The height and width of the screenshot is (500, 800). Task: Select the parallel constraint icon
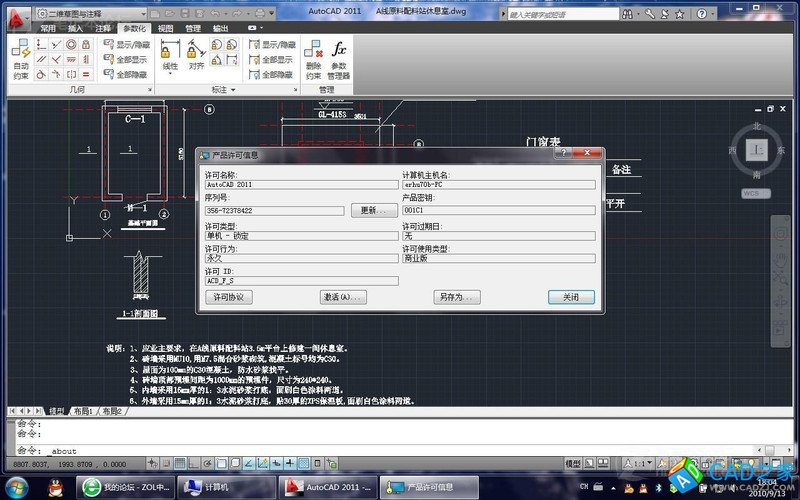(41, 60)
